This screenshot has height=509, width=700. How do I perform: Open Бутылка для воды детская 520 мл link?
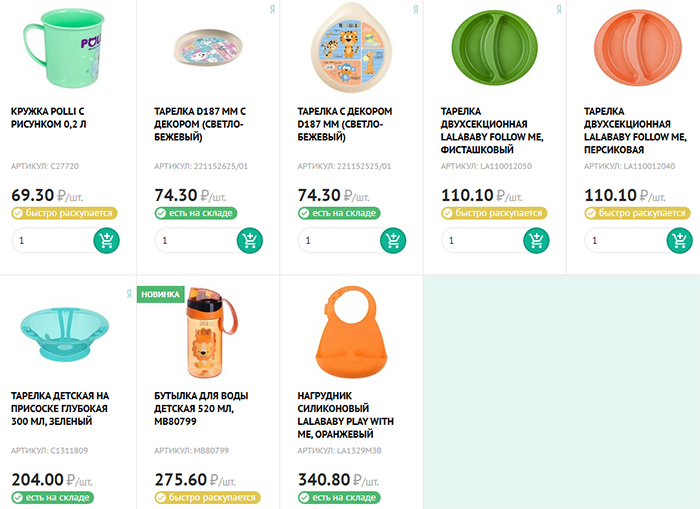coord(201,408)
